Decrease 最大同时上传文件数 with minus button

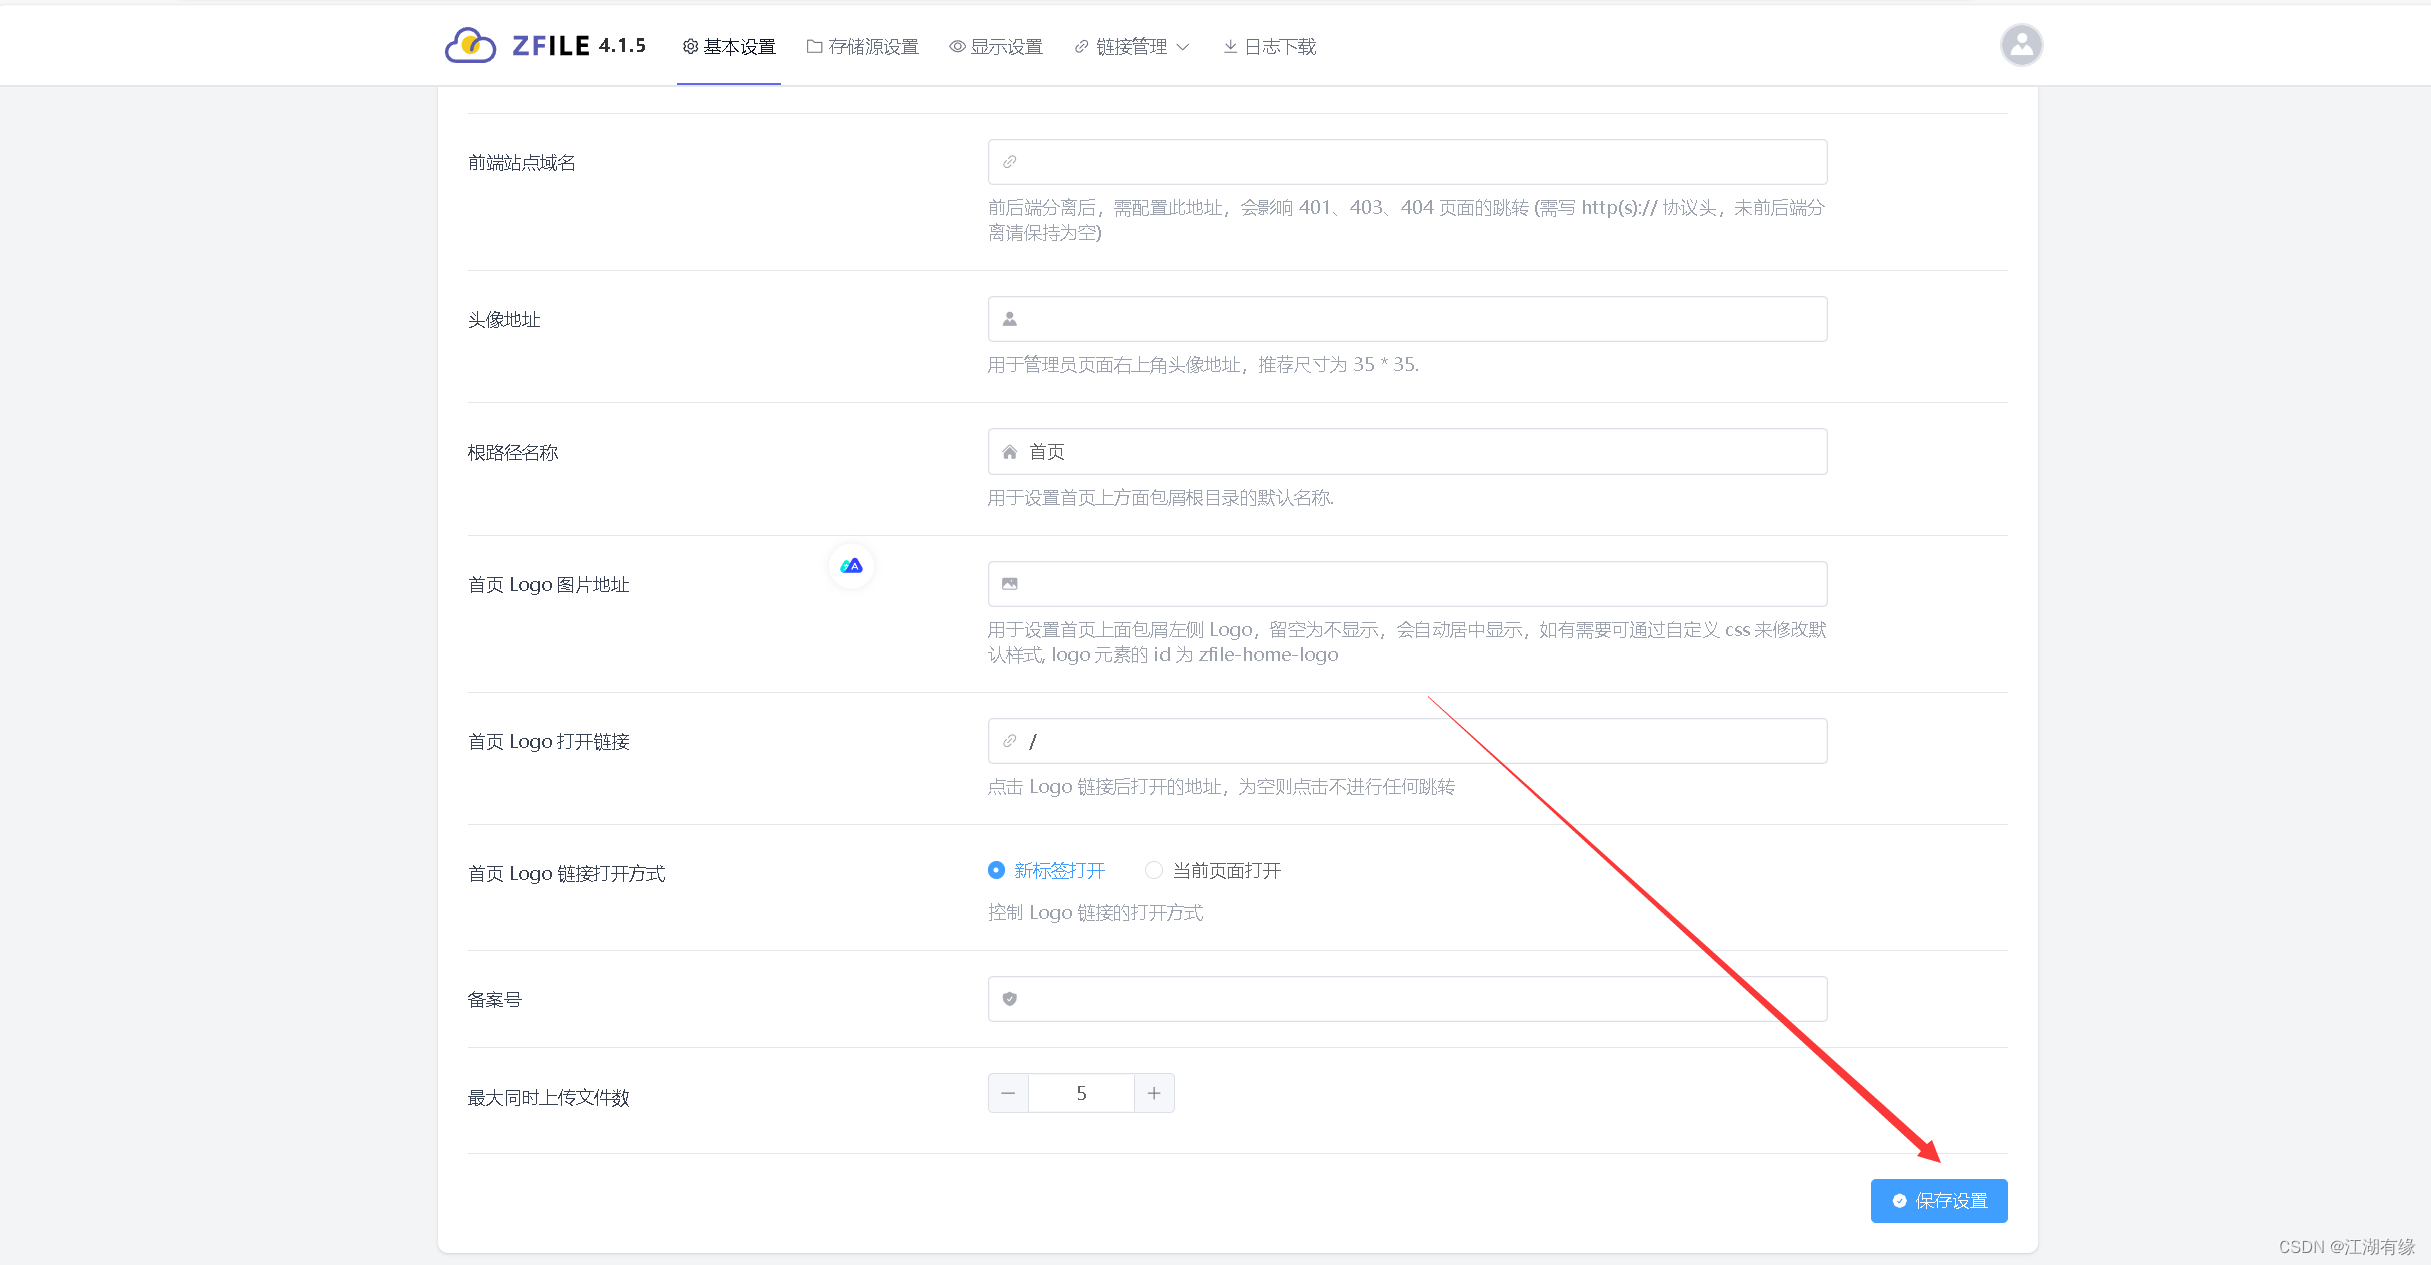pos(1008,1093)
